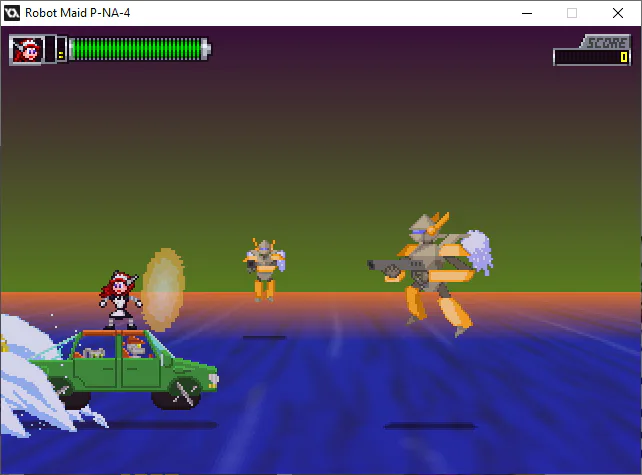This screenshot has width=642, height=475.
Task: Click the car's front wheel
Action: click(179, 393)
